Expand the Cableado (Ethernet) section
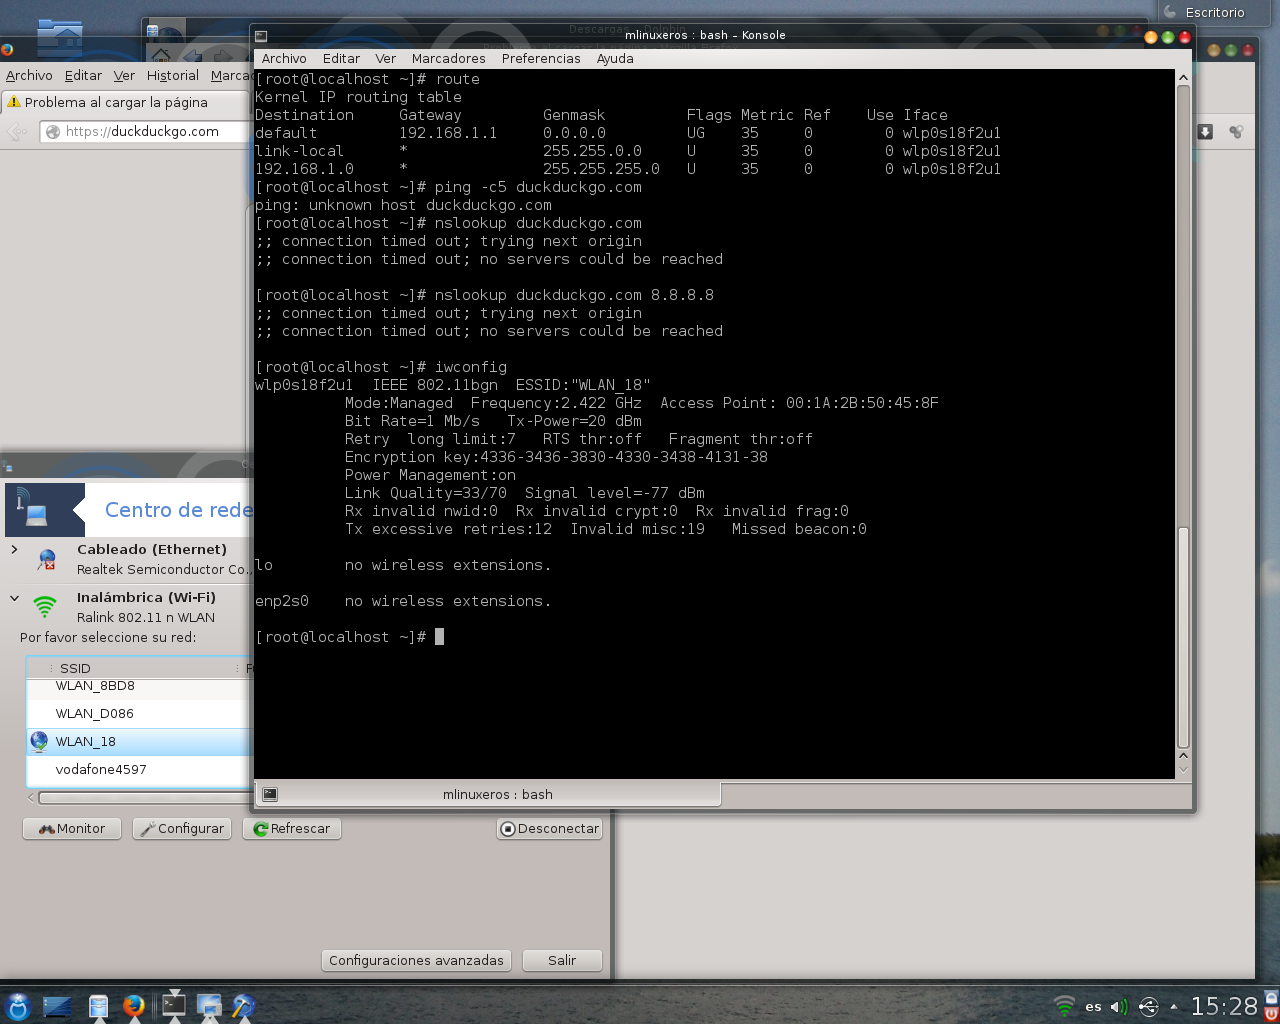The image size is (1280, 1024). point(14,549)
